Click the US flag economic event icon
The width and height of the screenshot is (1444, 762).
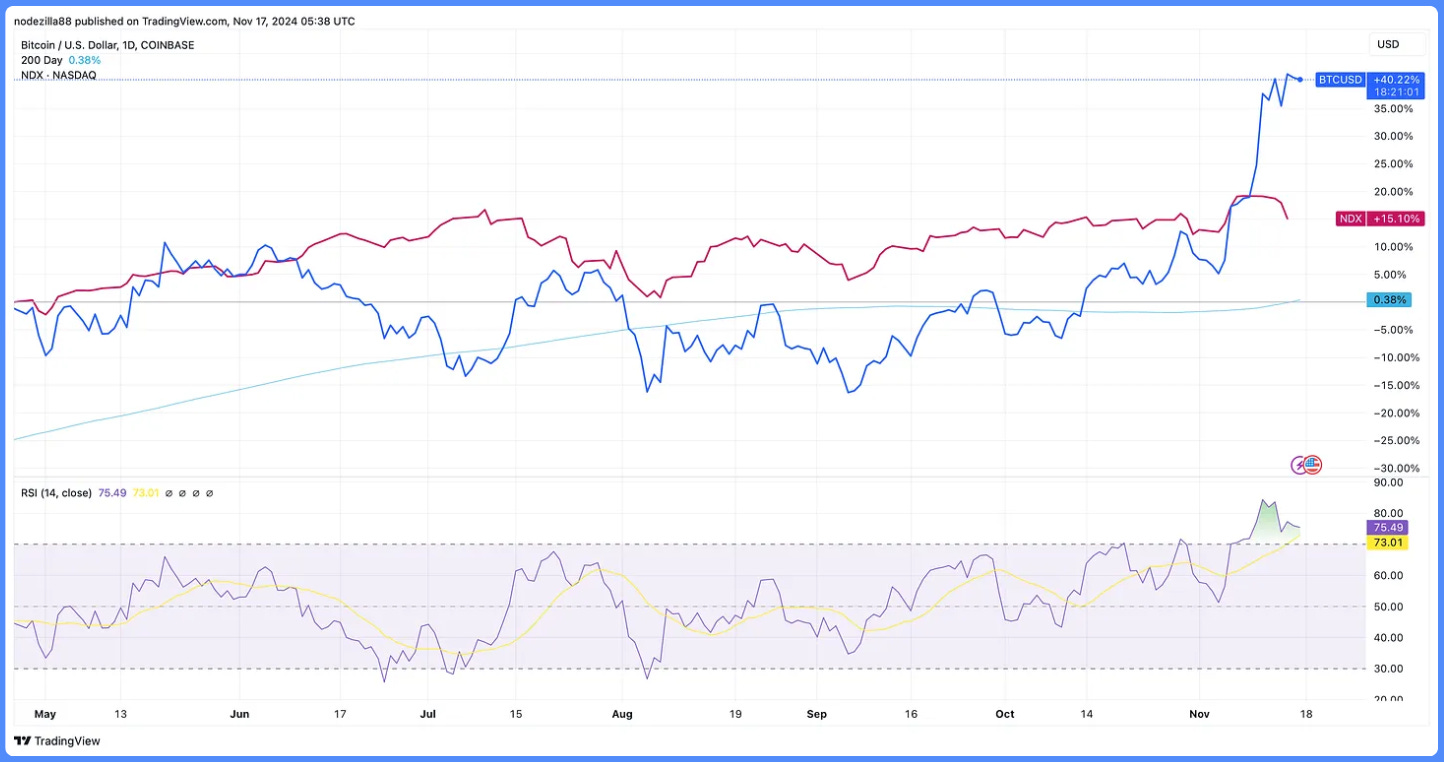coord(1313,465)
